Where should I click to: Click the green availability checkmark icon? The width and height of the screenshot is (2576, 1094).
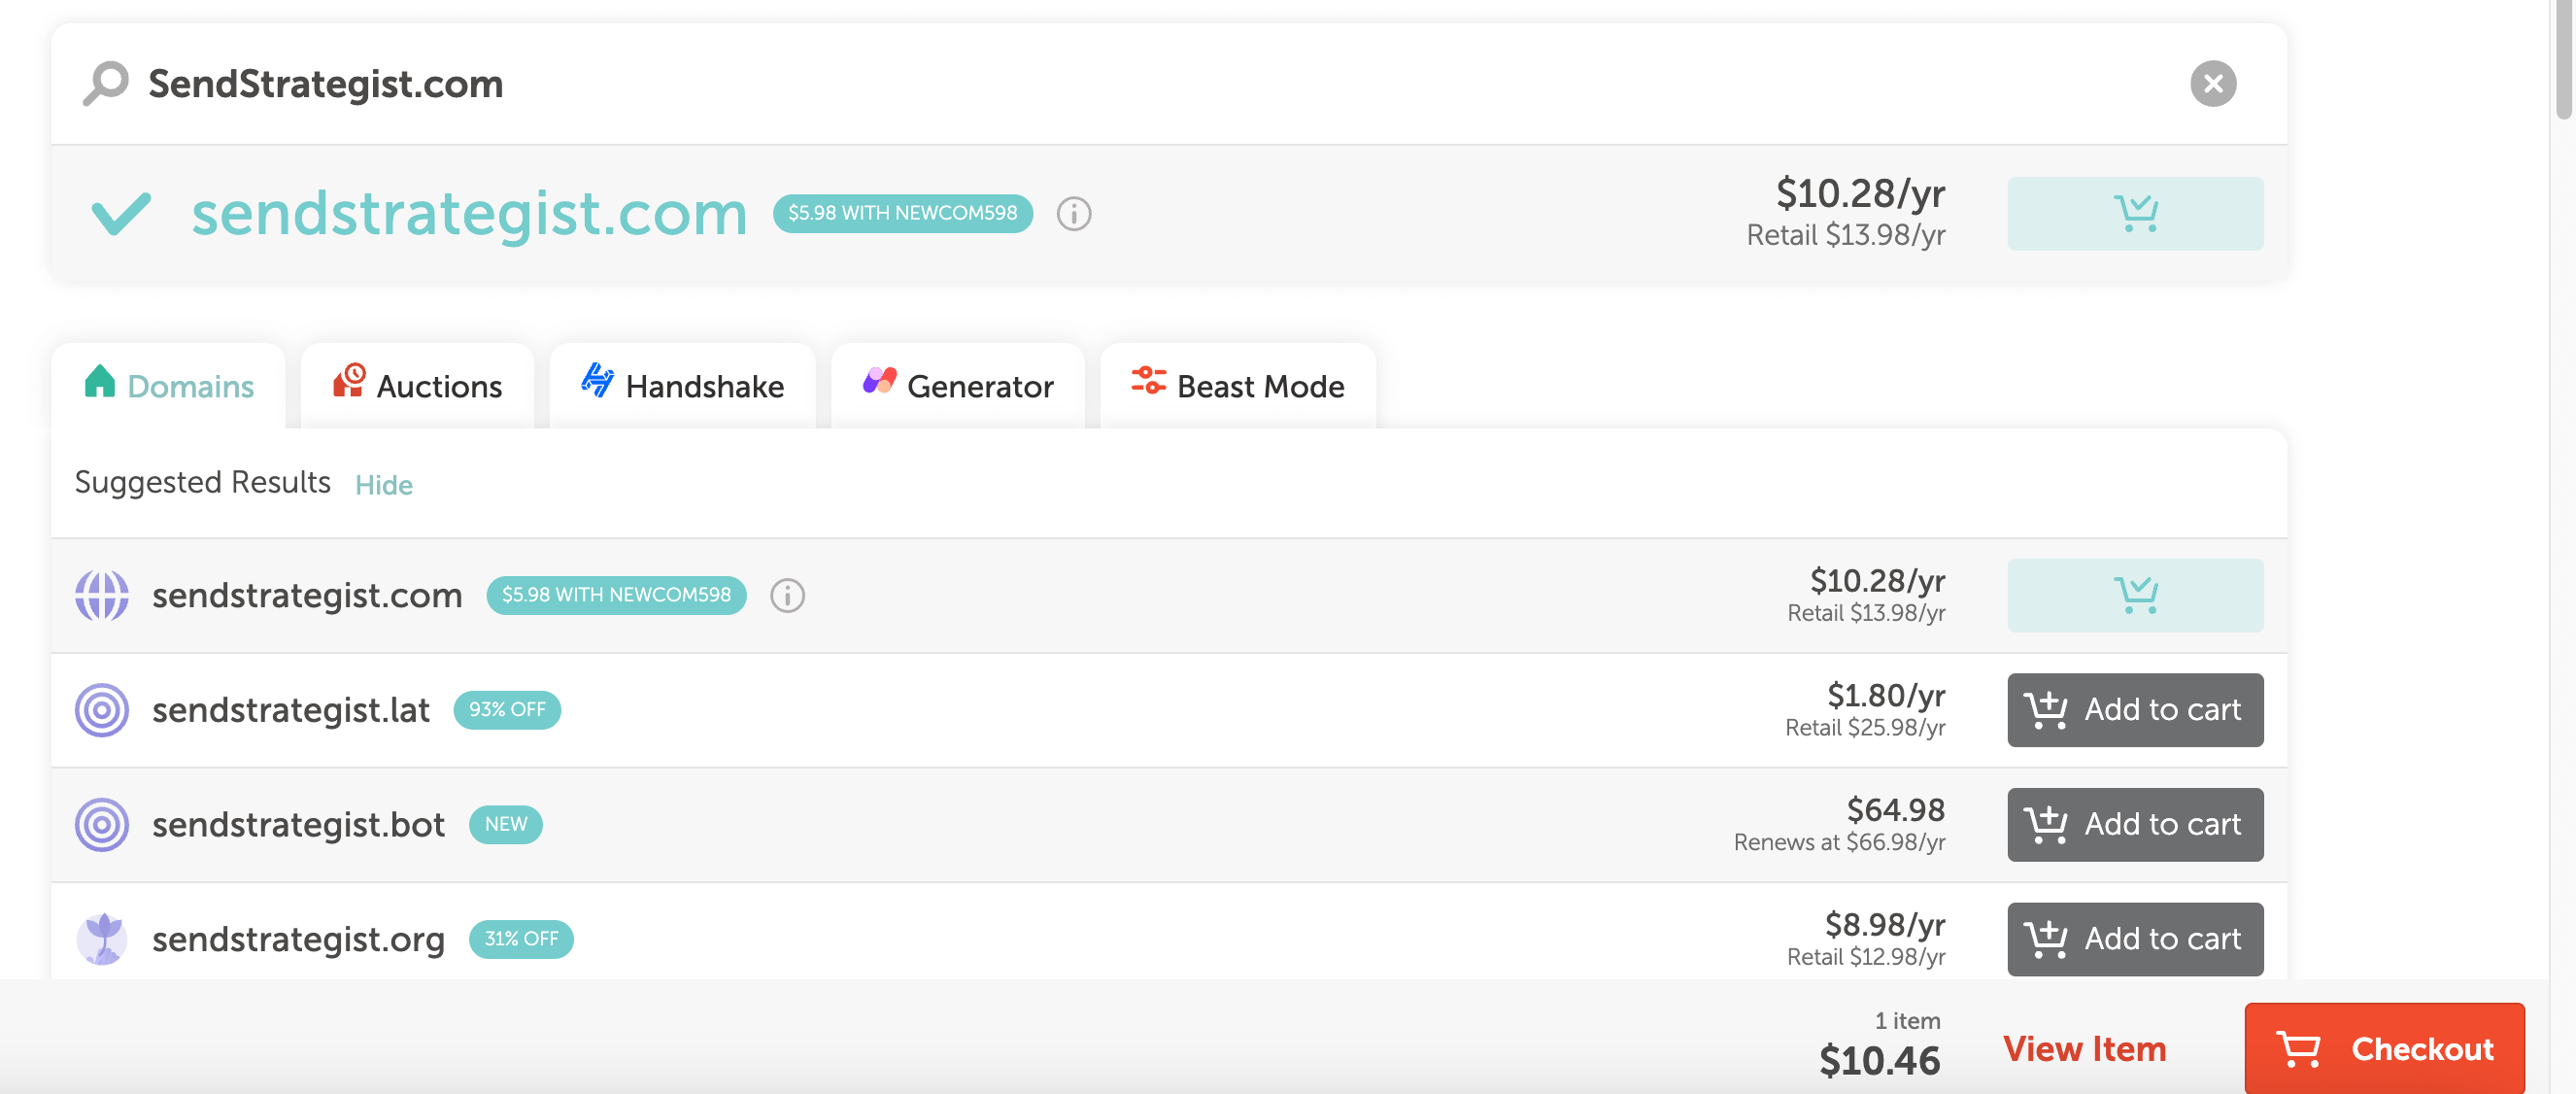point(121,213)
